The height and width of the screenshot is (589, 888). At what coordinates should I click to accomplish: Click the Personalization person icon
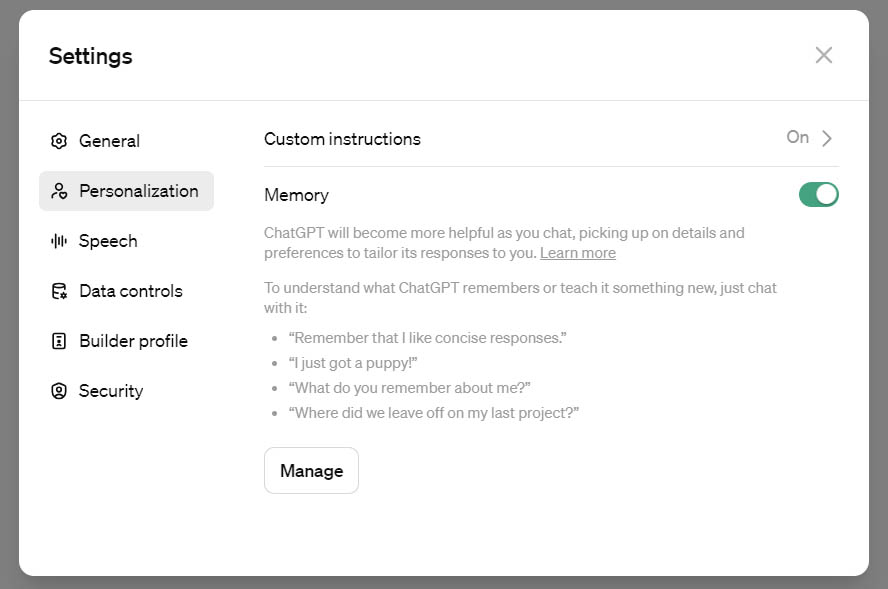pyautogui.click(x=59, y=191)
